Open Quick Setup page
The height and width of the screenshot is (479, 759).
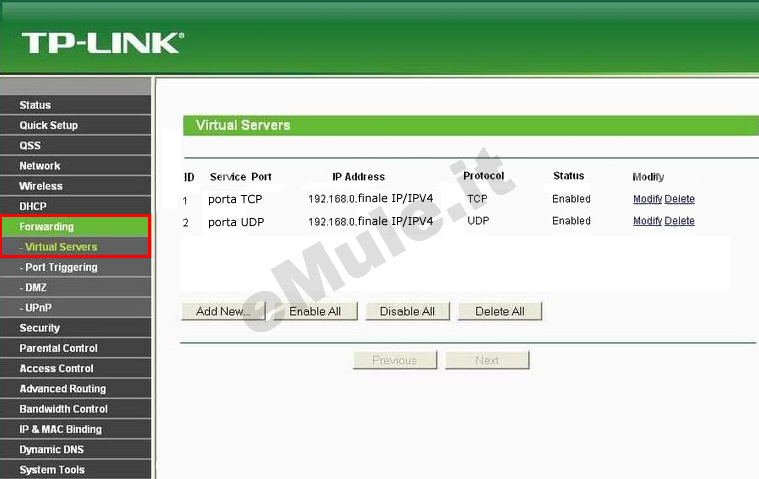pyautogui.click(x=76, y=125)
